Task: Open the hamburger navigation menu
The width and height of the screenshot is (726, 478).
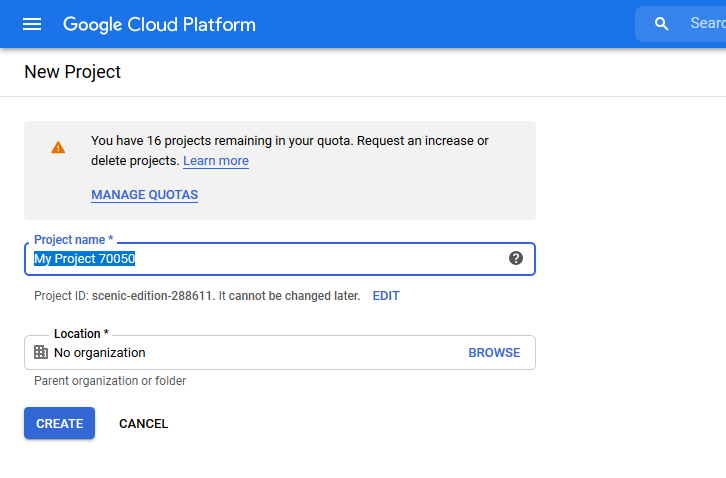Action: pos(32,24)
